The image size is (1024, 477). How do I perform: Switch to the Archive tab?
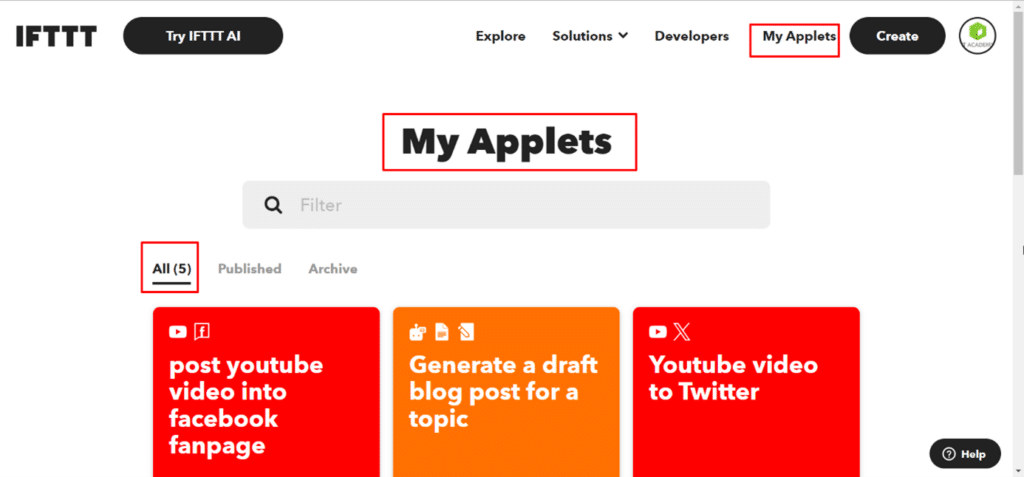click(333, 269)
